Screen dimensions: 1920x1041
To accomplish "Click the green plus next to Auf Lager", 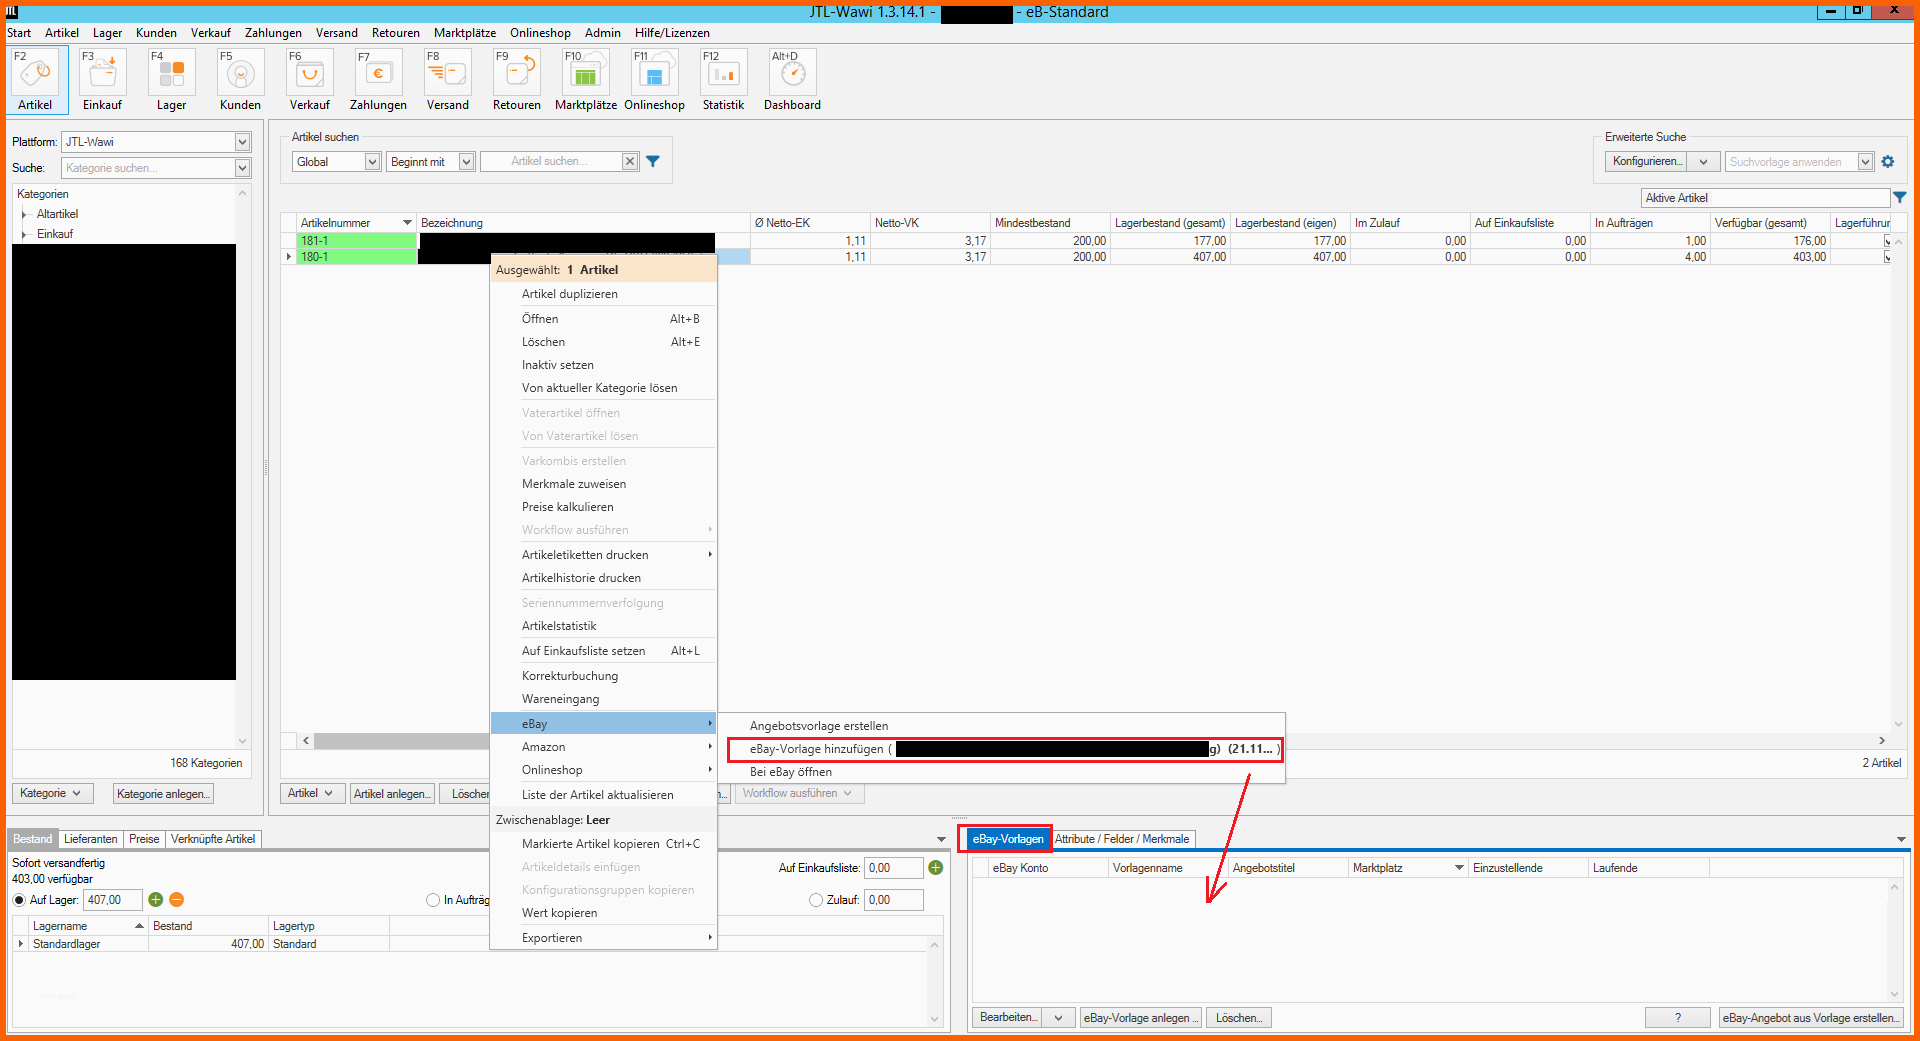I will [x=156, y=900].
